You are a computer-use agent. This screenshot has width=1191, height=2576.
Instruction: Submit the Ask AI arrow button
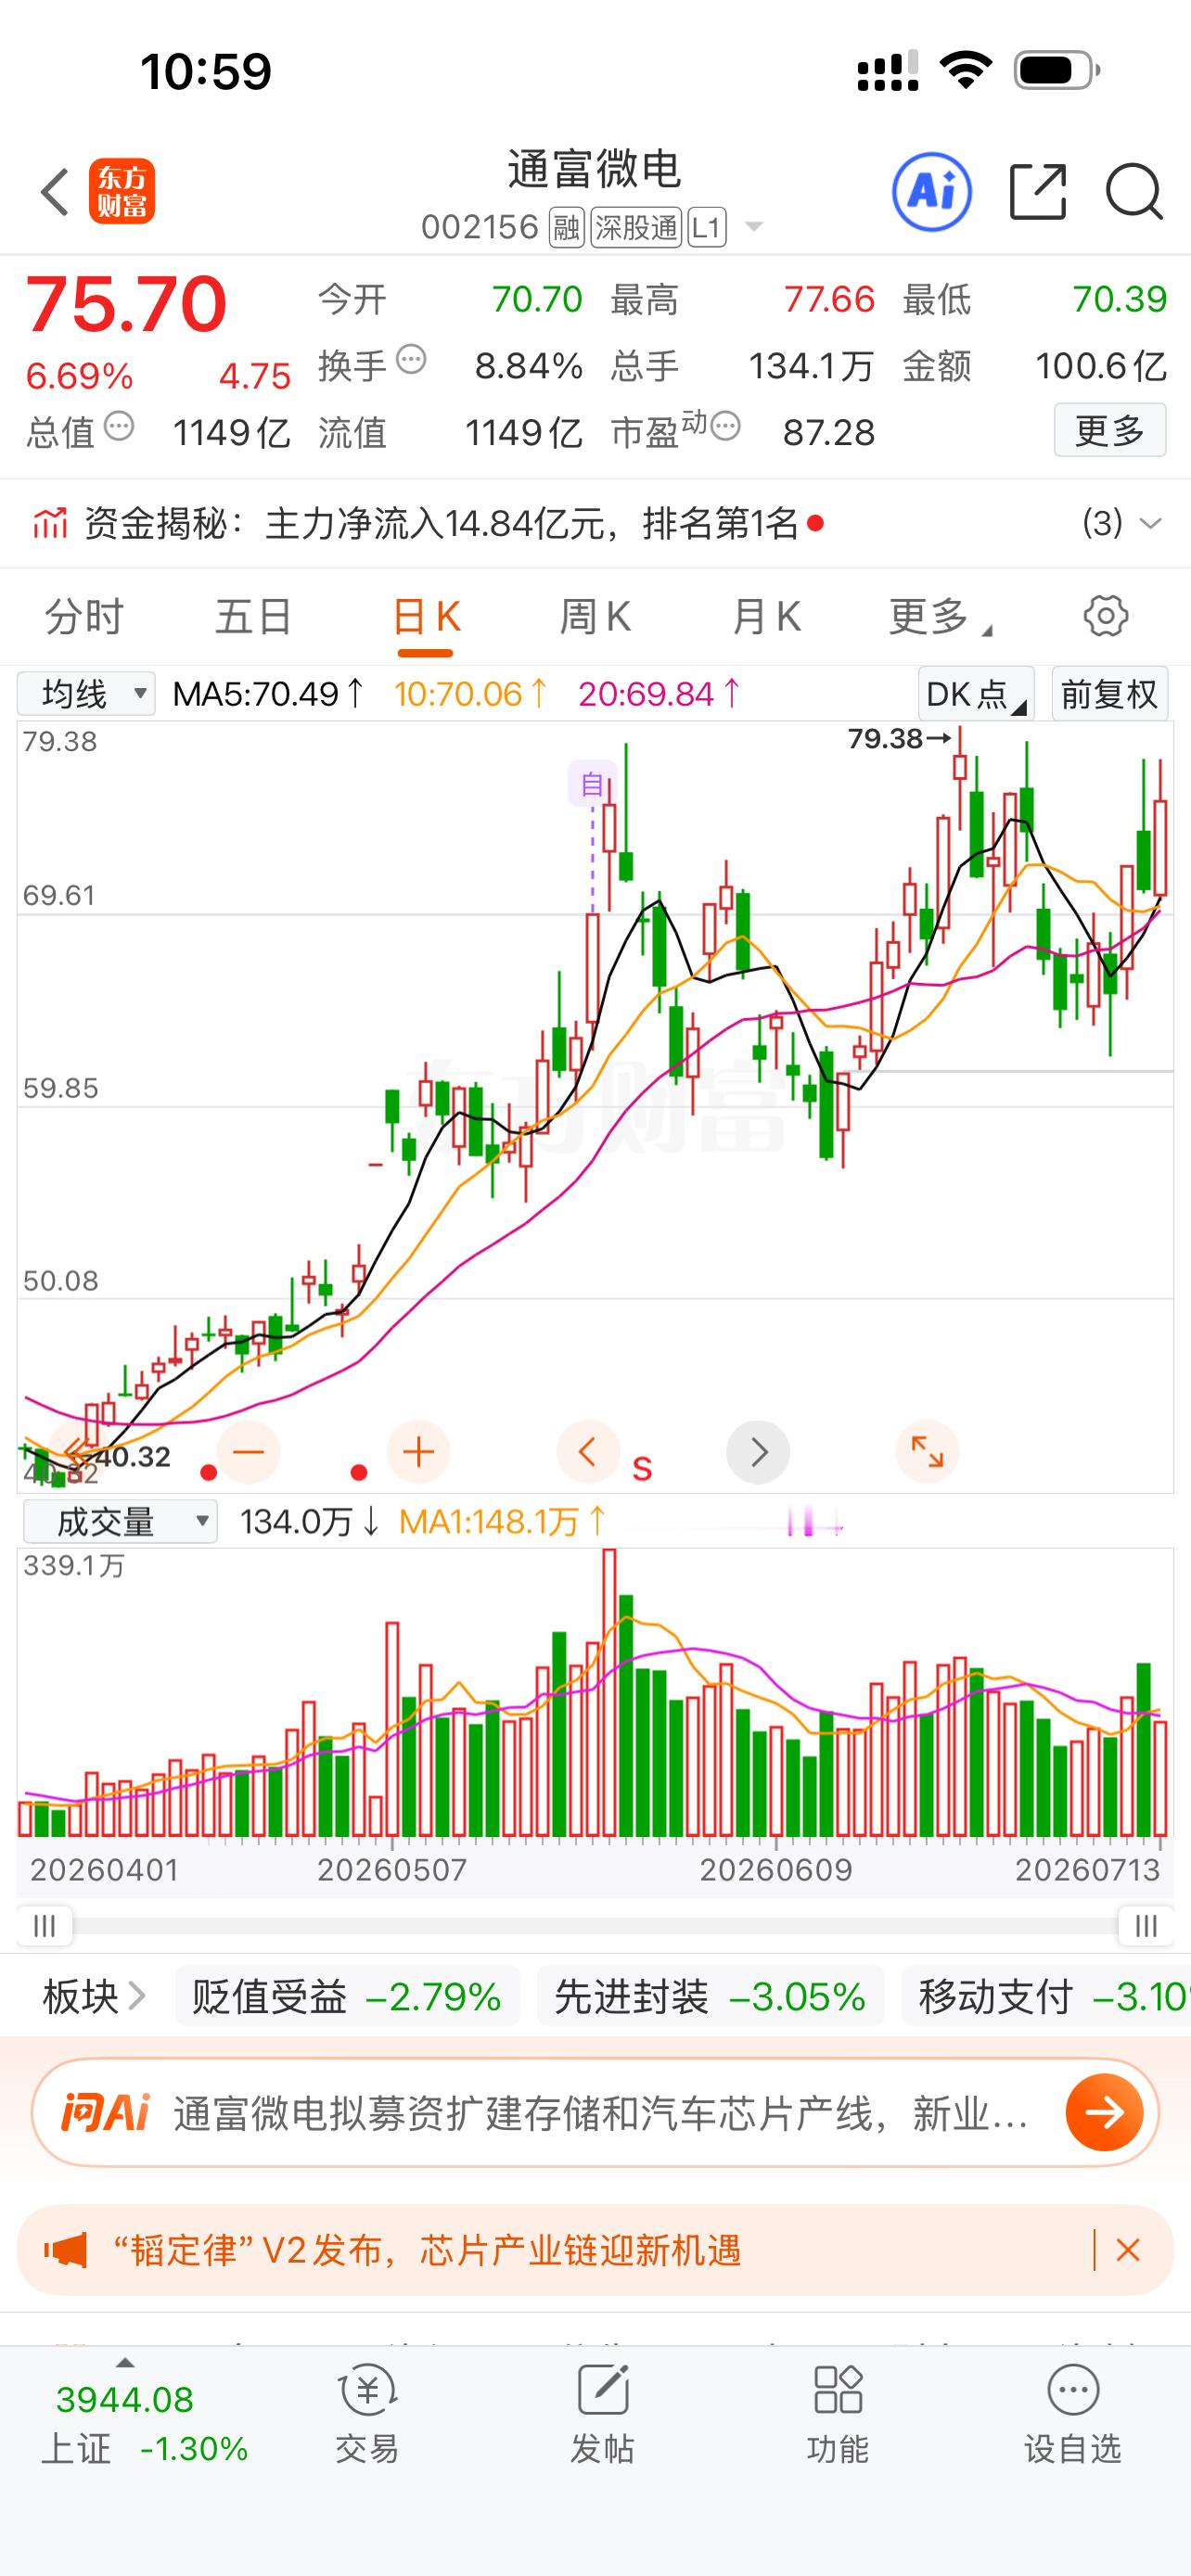tap(1104, 2112)
